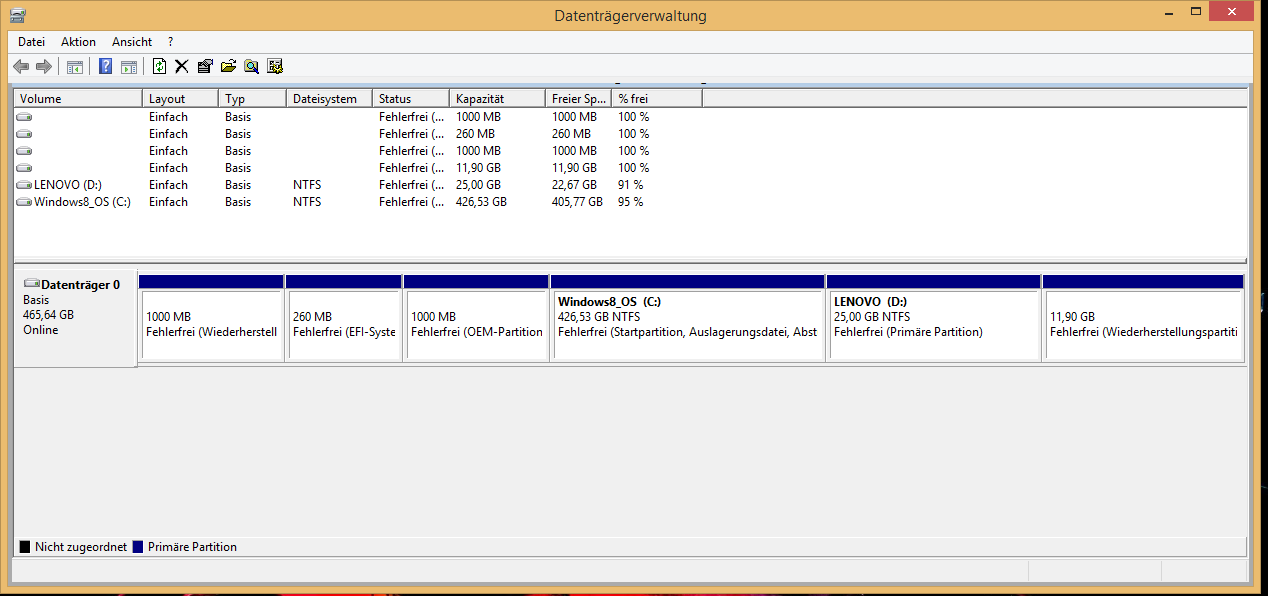
Task: Click the Datenträgerverwaltung title bar app icon
Action: pyautogui.click(x=19, y=15)
